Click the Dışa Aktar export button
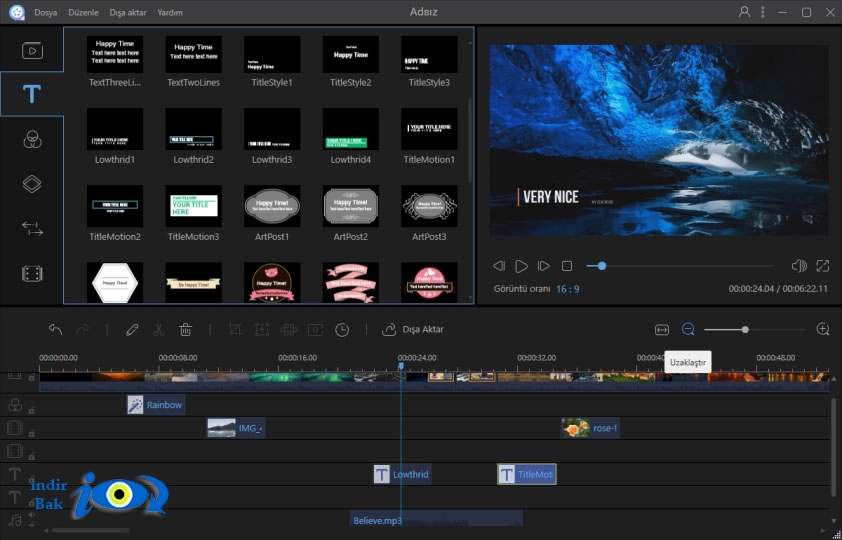This screenshot has height=540, width=842. click(x=412, y=329)
